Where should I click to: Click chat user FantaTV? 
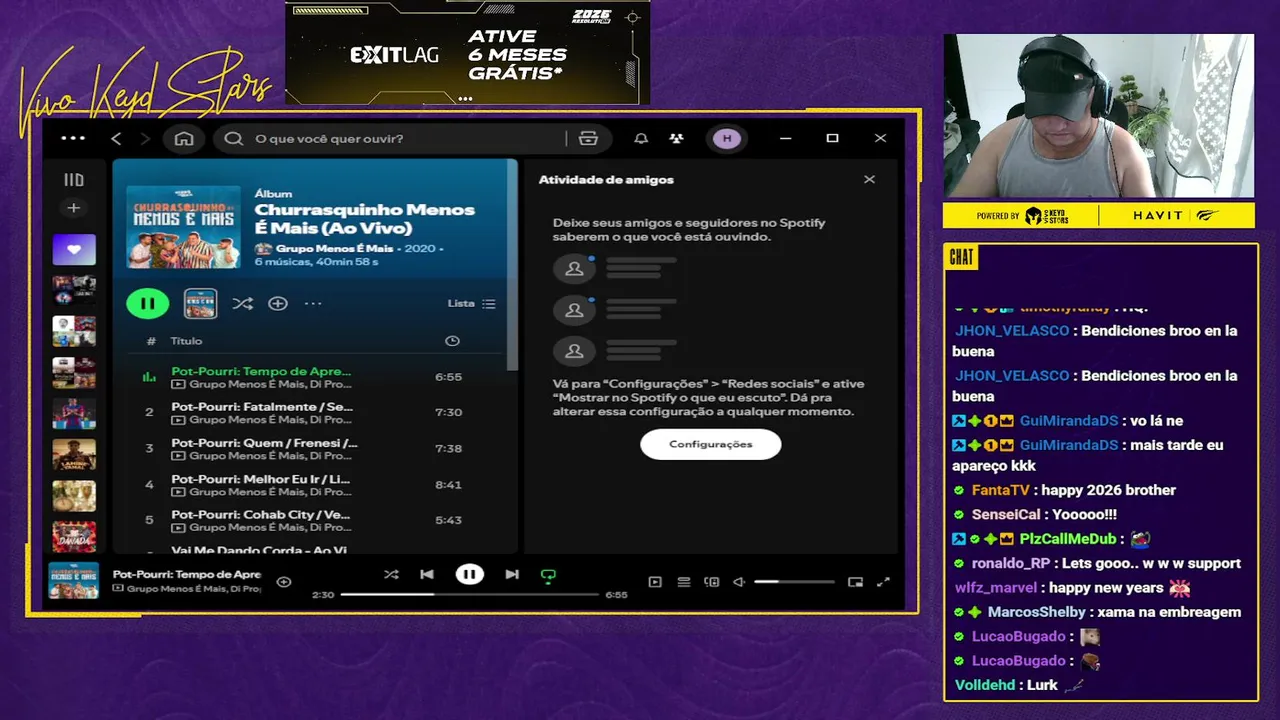1000,490
